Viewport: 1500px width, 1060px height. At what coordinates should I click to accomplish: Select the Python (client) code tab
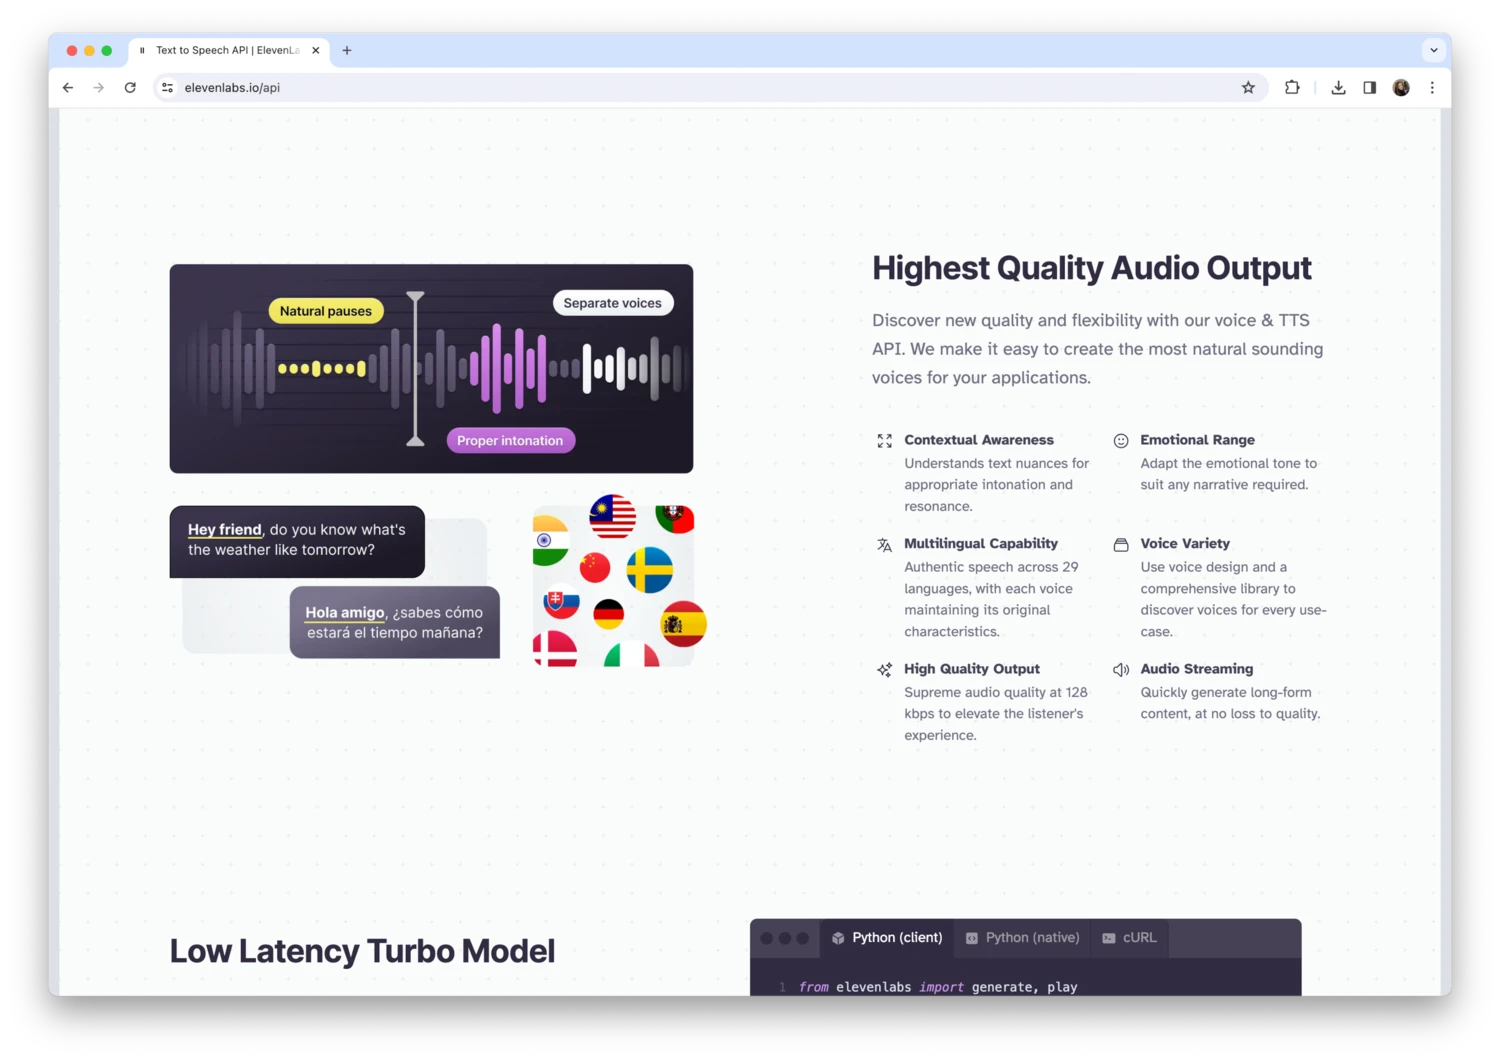887,938
